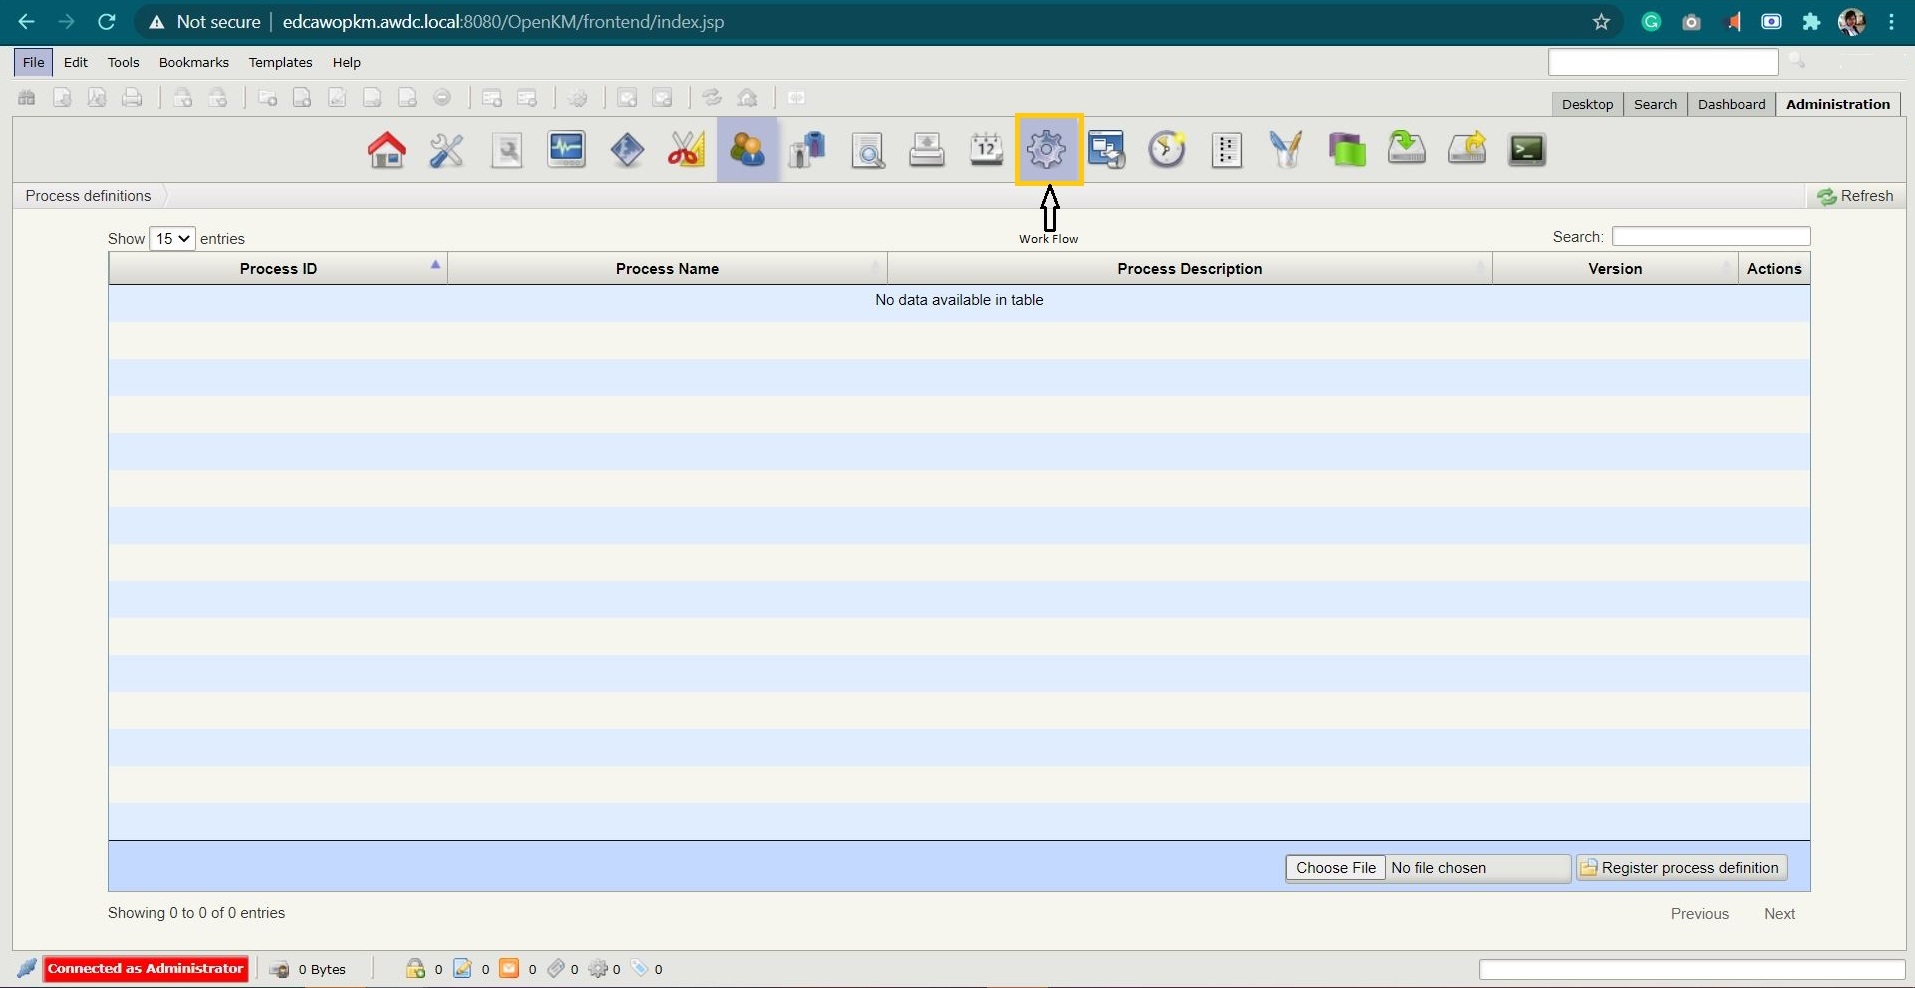The height and width of the screenshot is (988, 1915).
Task: Open the Work Flow gear icon
Action: (1047, 150)
